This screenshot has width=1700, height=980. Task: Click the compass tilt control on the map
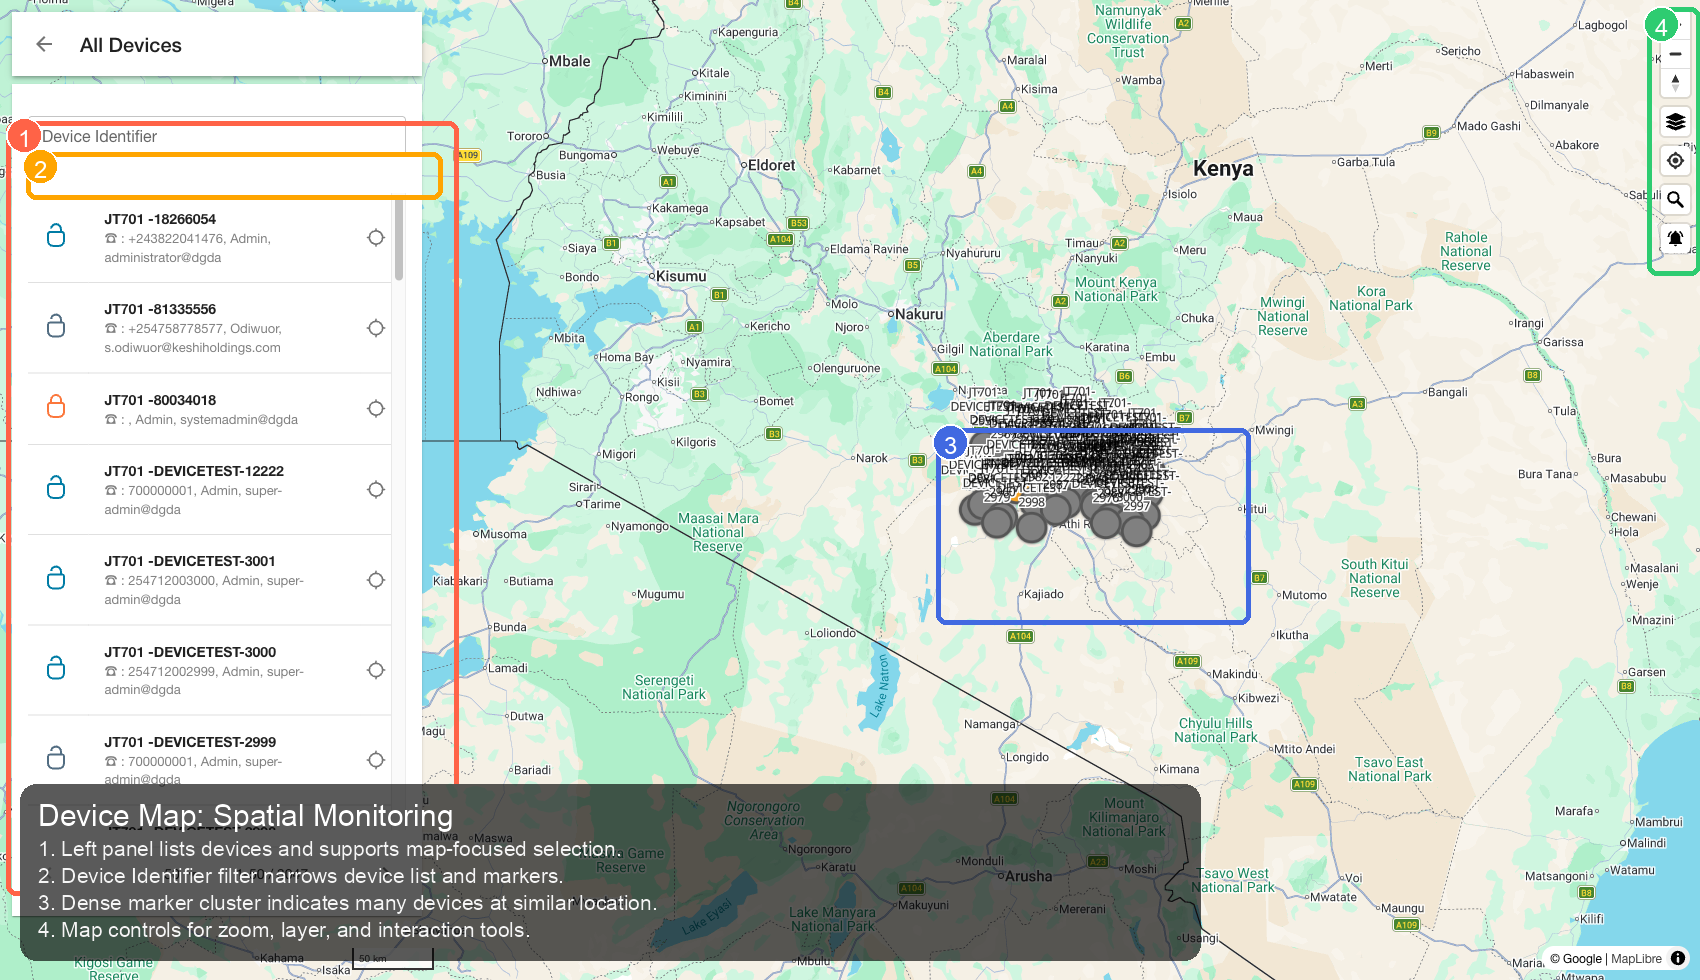[1675, 83]
